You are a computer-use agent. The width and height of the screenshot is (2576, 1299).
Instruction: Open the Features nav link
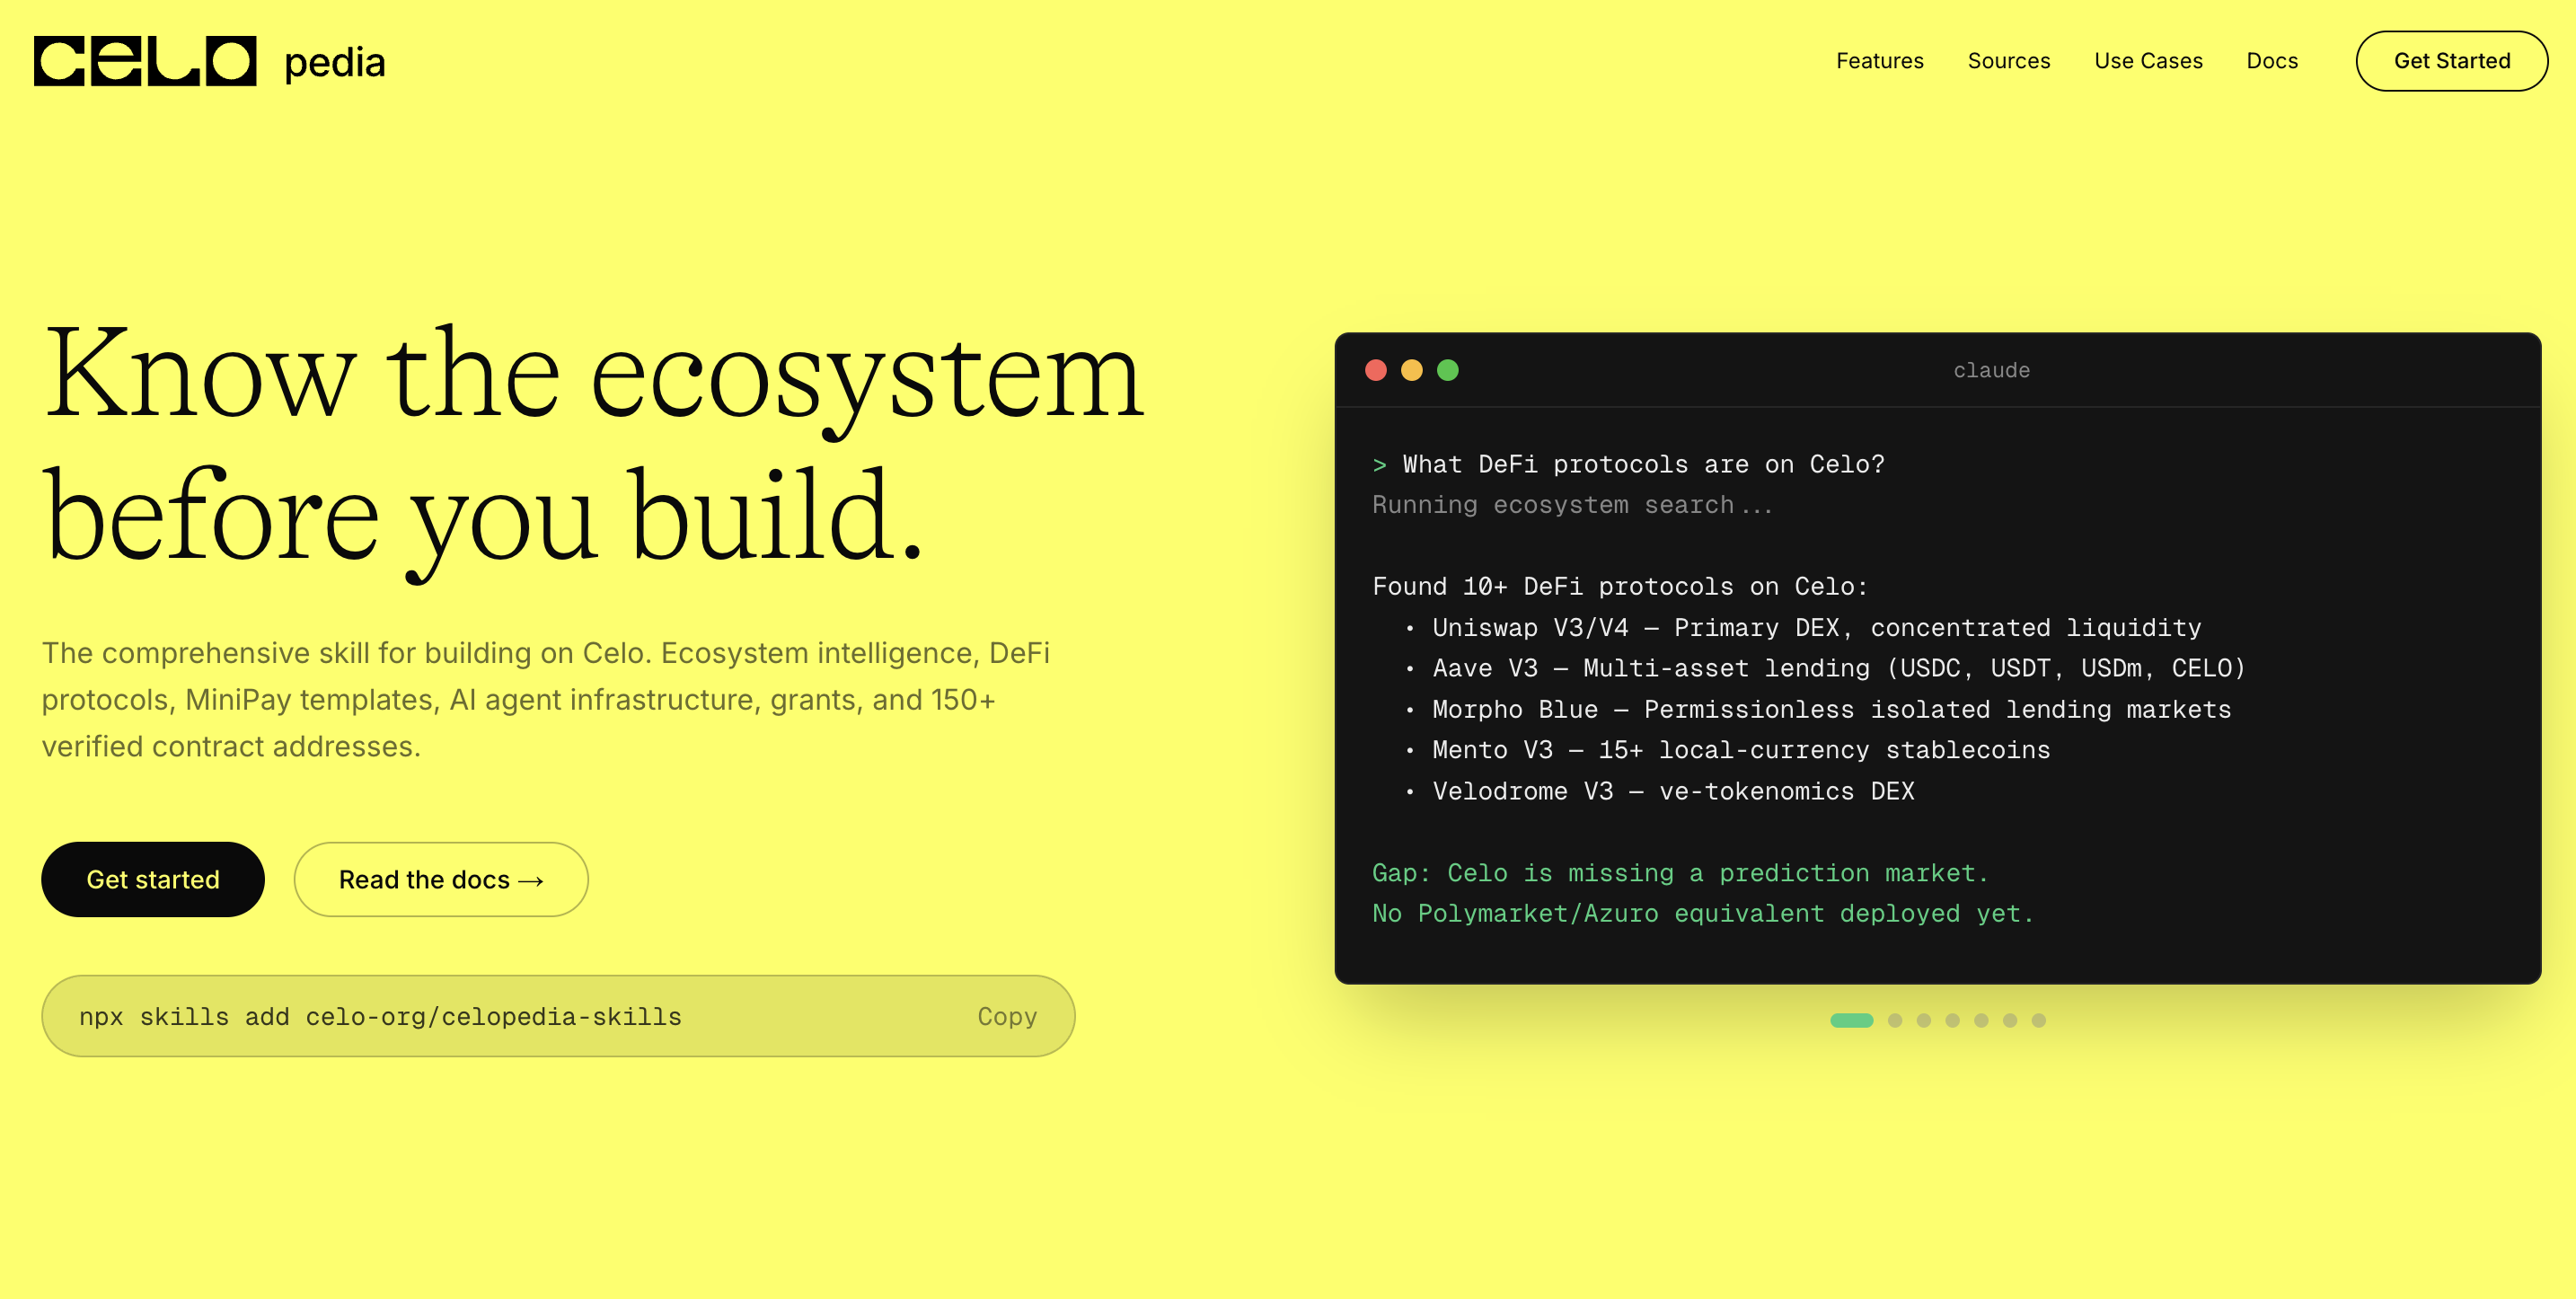1880,61
